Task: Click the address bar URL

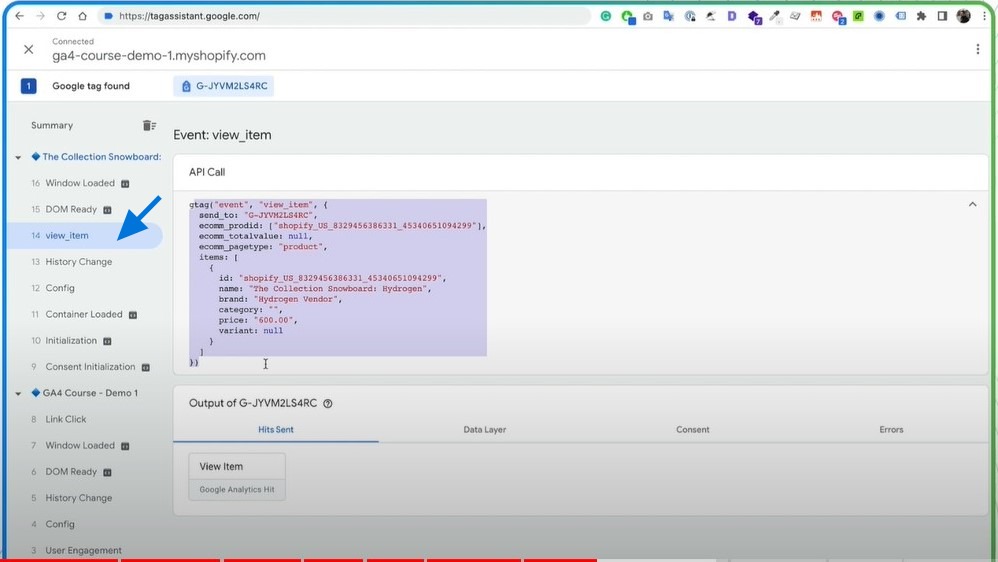Action: tap(189, 16)
